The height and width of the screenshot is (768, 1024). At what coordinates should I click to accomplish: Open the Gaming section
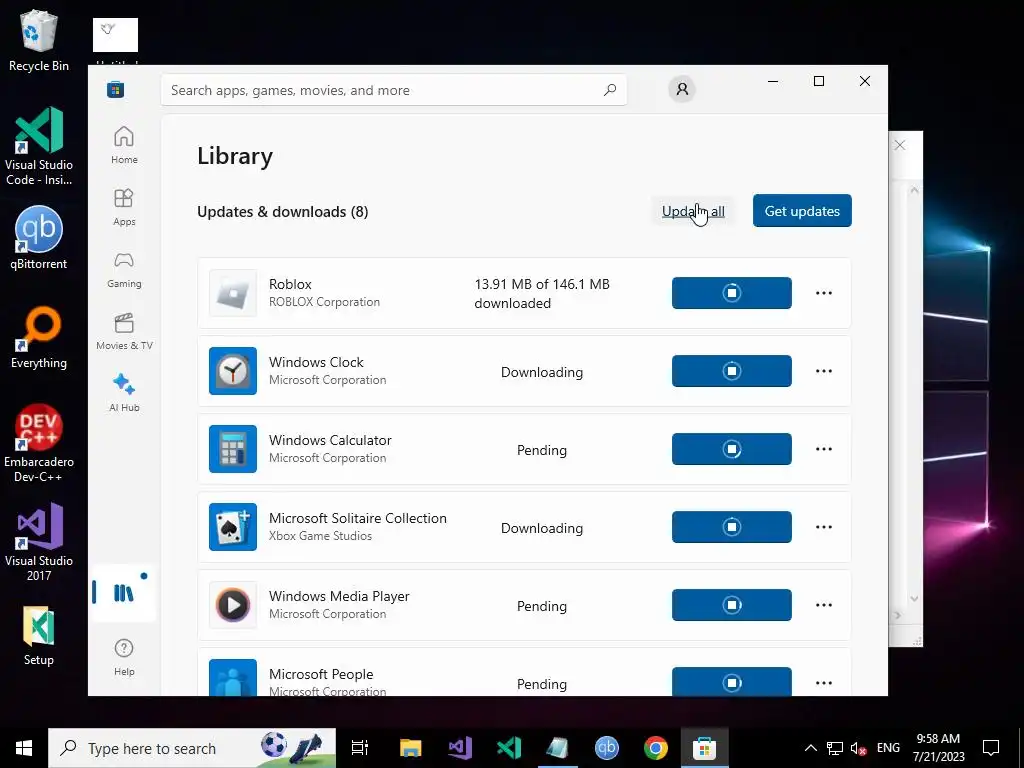pos(124,269)
